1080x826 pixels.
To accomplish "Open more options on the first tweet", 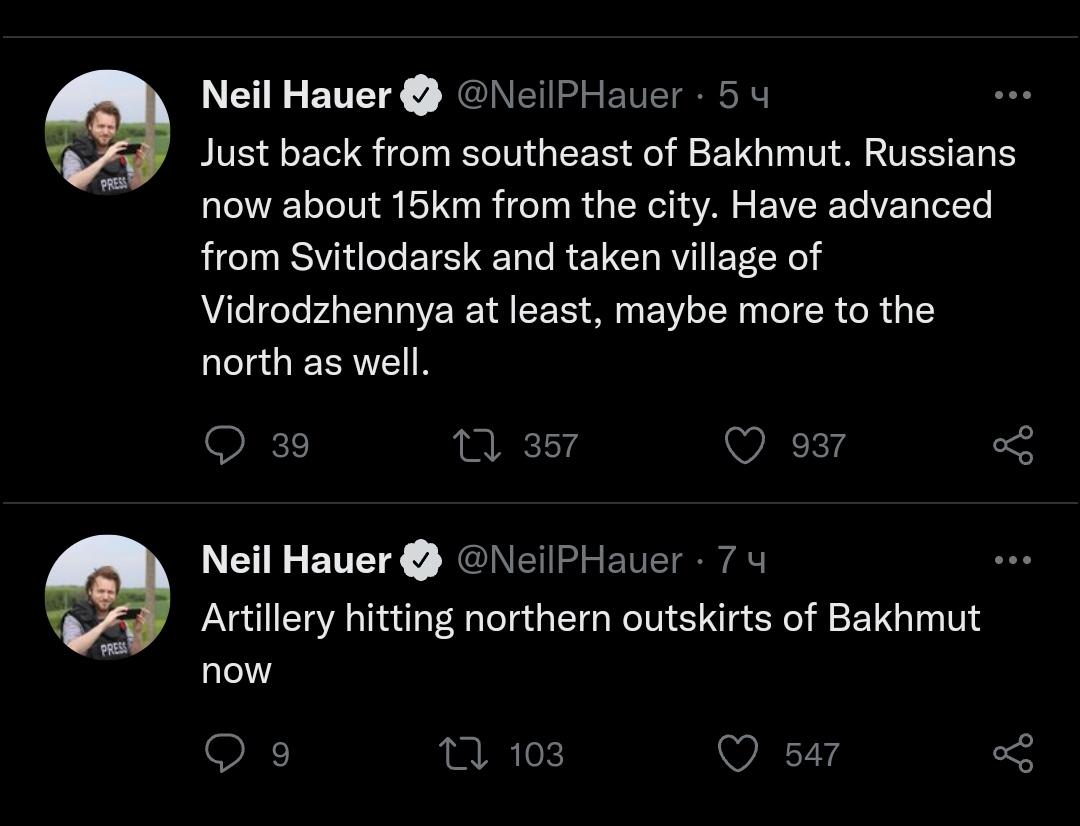I will 1012,96.
